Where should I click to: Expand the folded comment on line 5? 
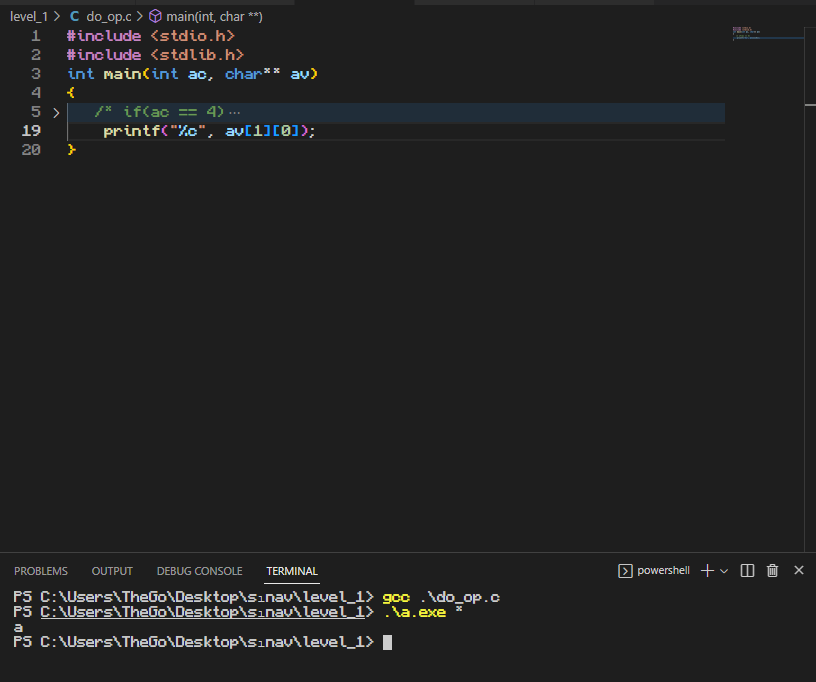[x=56, y=112]
